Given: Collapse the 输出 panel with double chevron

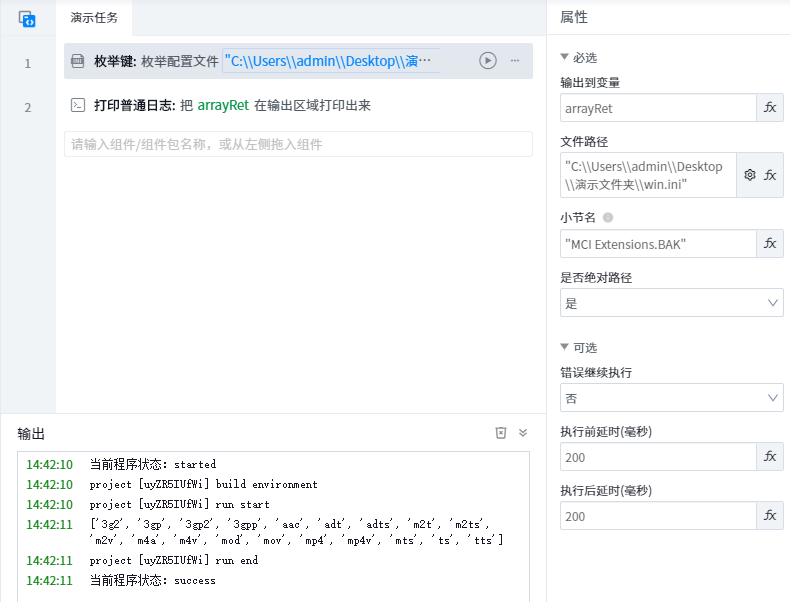Looking at the screenshot, I should 522,433.
